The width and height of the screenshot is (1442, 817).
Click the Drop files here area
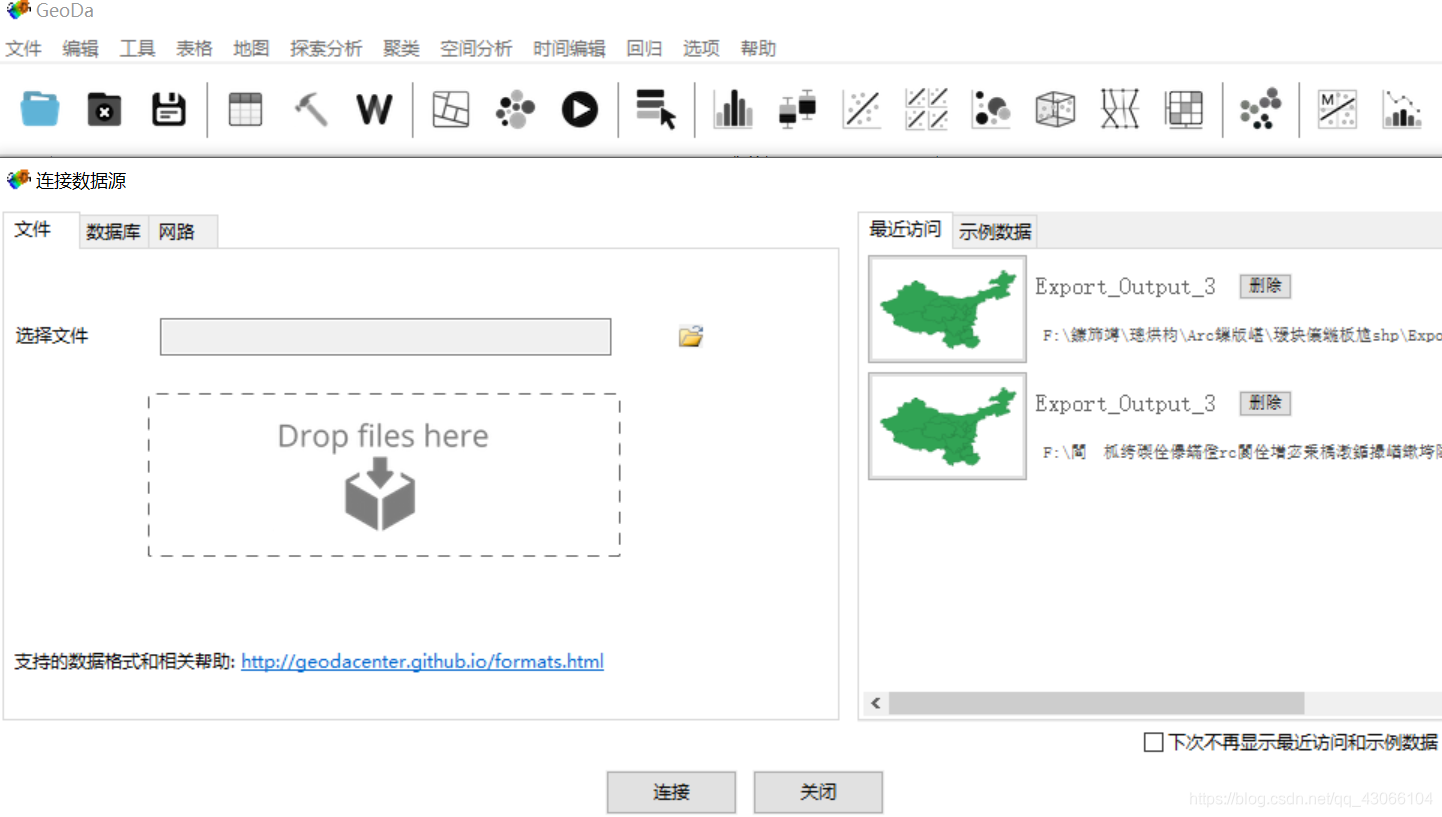(384, 475)
